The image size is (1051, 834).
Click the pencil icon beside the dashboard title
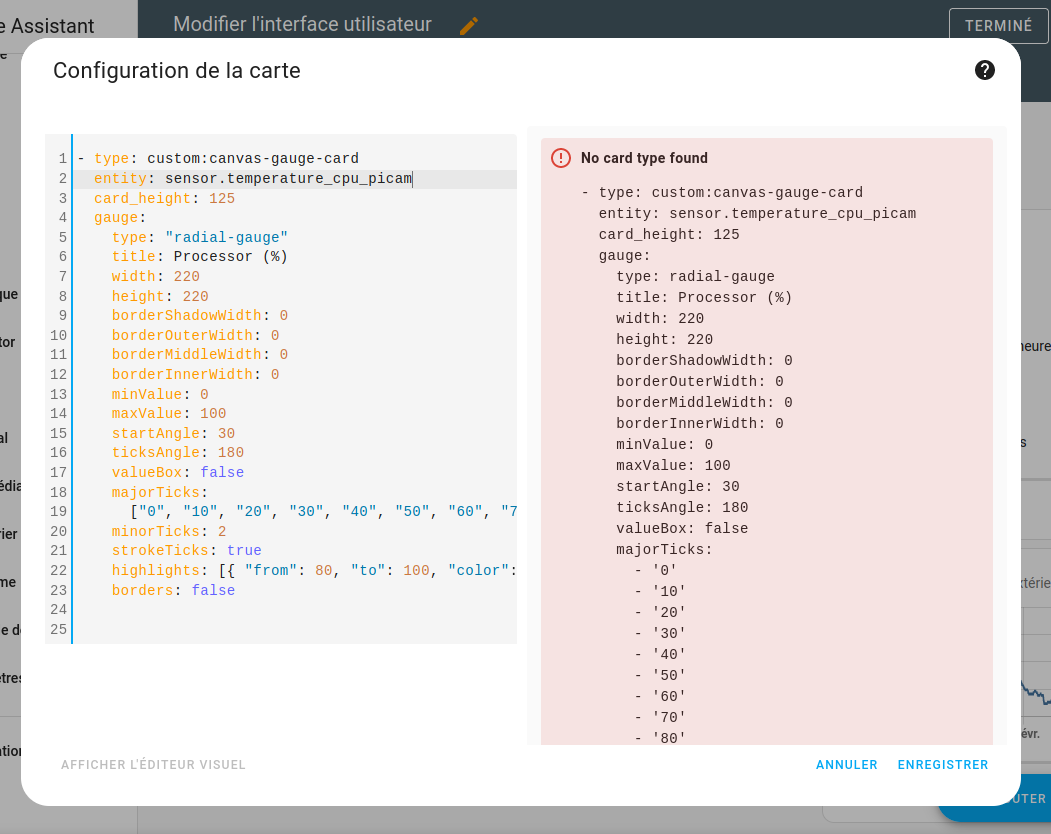click(468, 27)
